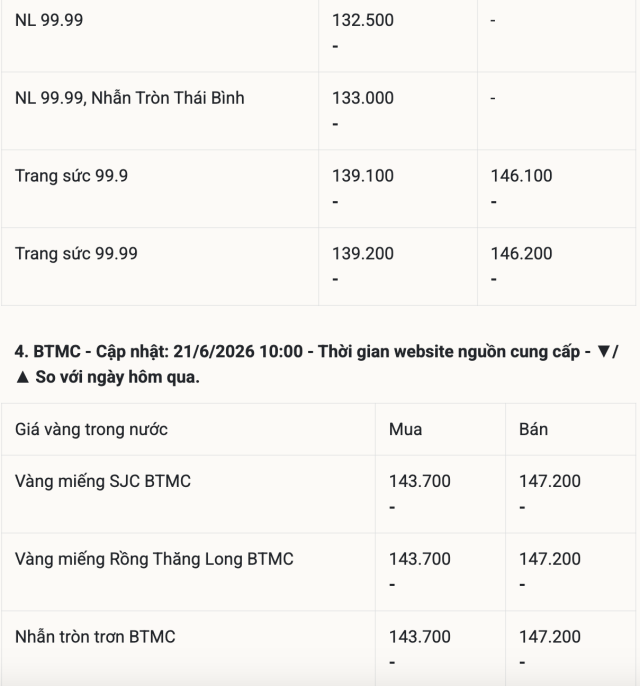
Task: Select Vàng miếng Rồng Thăng Long BTMC
Action: pyautogui.click(x=154, y=559)
